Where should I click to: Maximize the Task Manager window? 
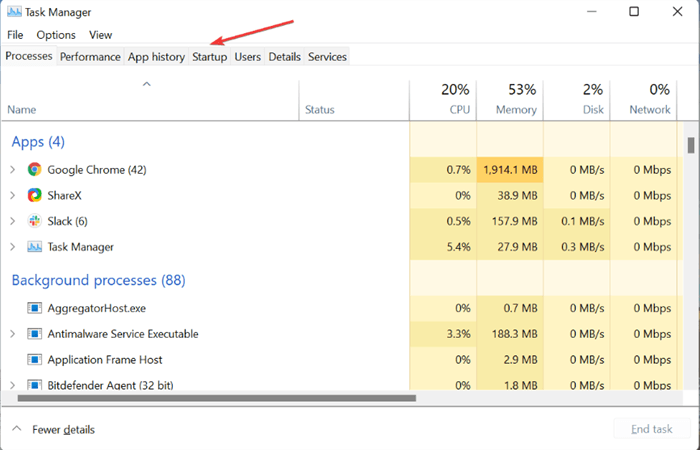(x=634, y=12)
